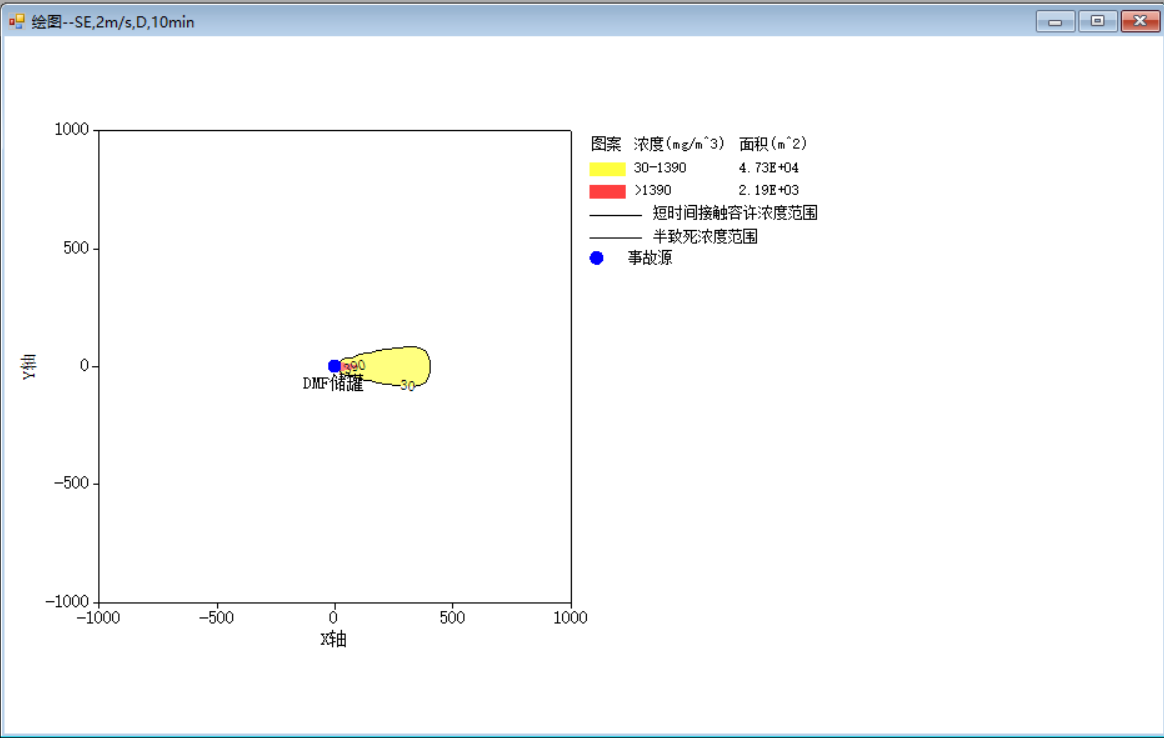Click the 事故源 legend text
The image size is (1164, 738).
pos(650,258)
